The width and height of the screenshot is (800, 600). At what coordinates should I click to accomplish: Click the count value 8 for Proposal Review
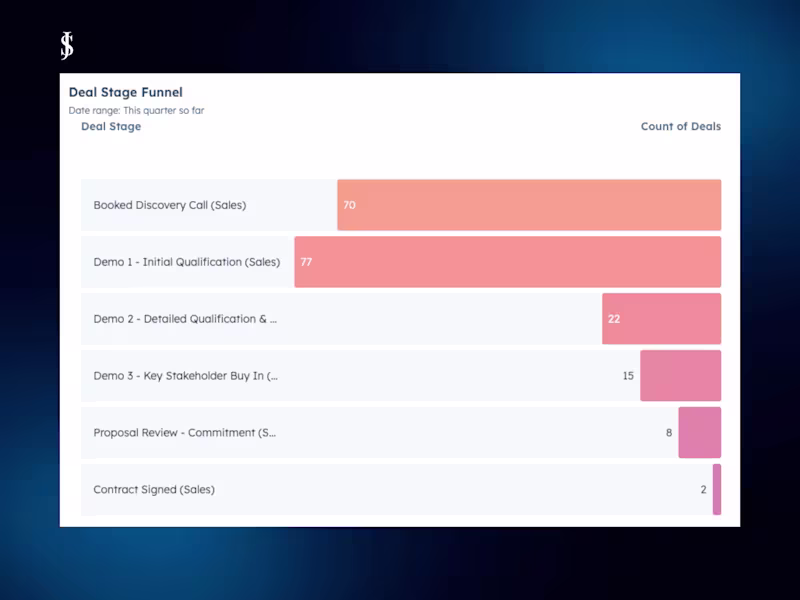(669, 433)
